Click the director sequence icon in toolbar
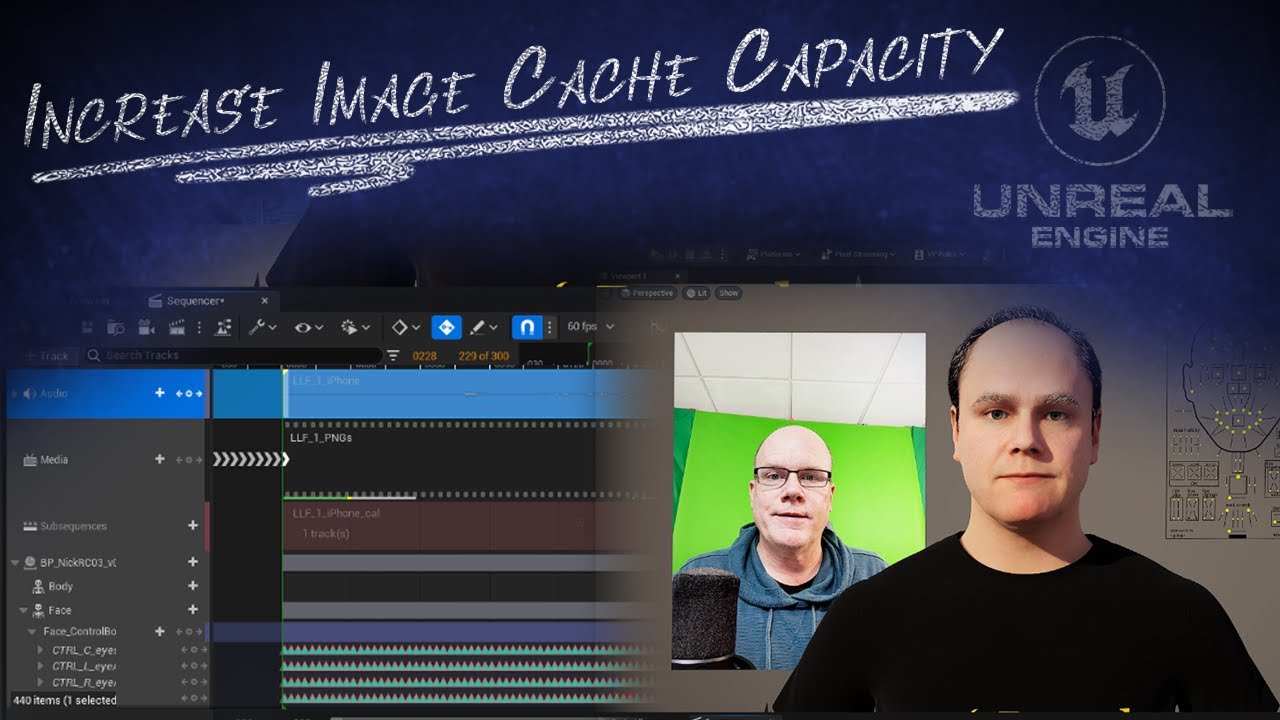Screen dimensions: 1280x720 (x=223, y=327)
